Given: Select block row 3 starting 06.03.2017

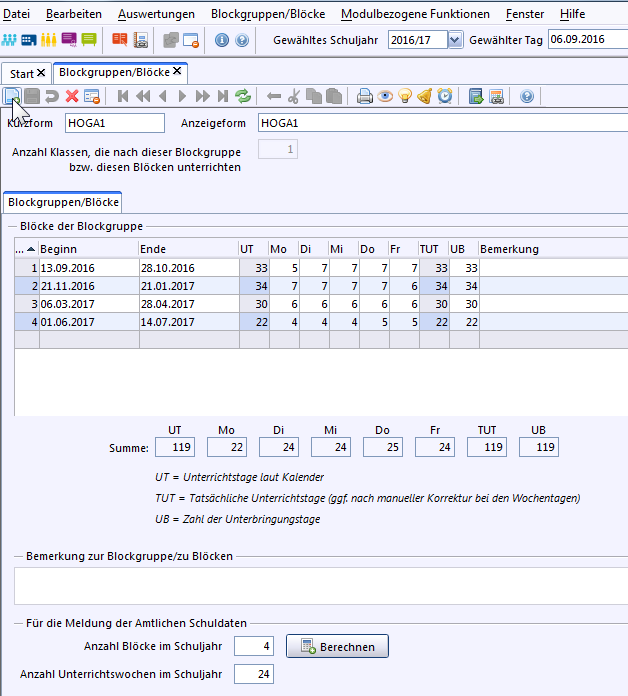Looking at the screenshot, I should pos(88,304).
